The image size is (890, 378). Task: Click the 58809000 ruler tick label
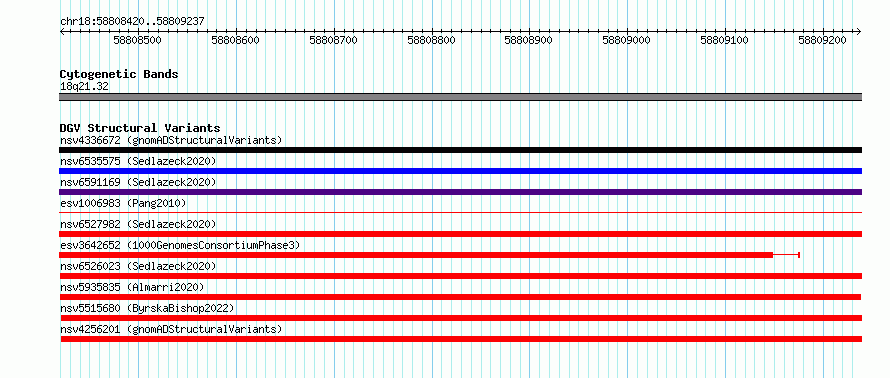tap(627, 40)
